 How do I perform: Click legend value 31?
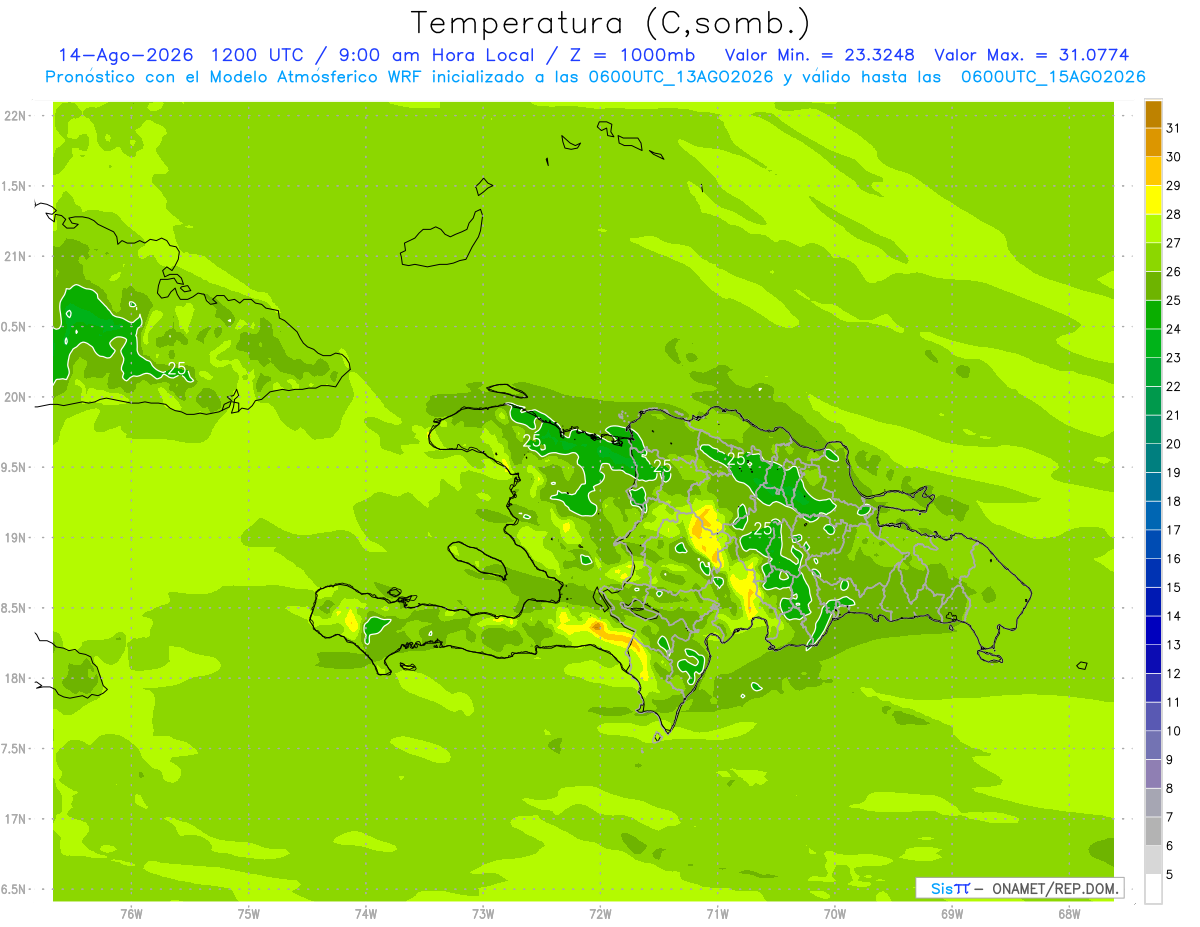1173,129
